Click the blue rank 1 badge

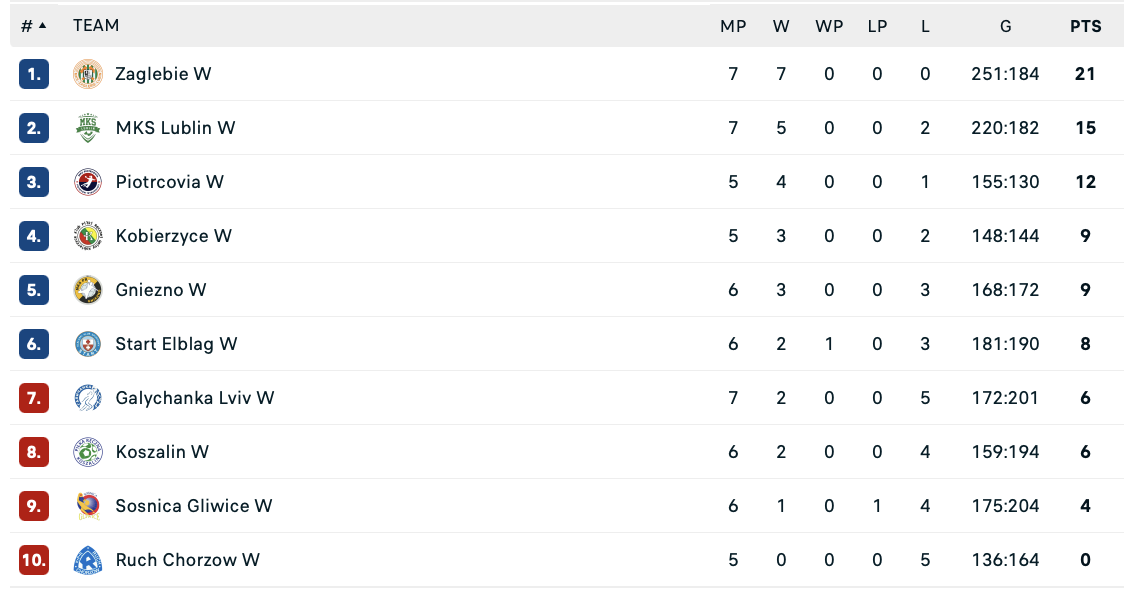pyautogui.click(x=34, y=74)
